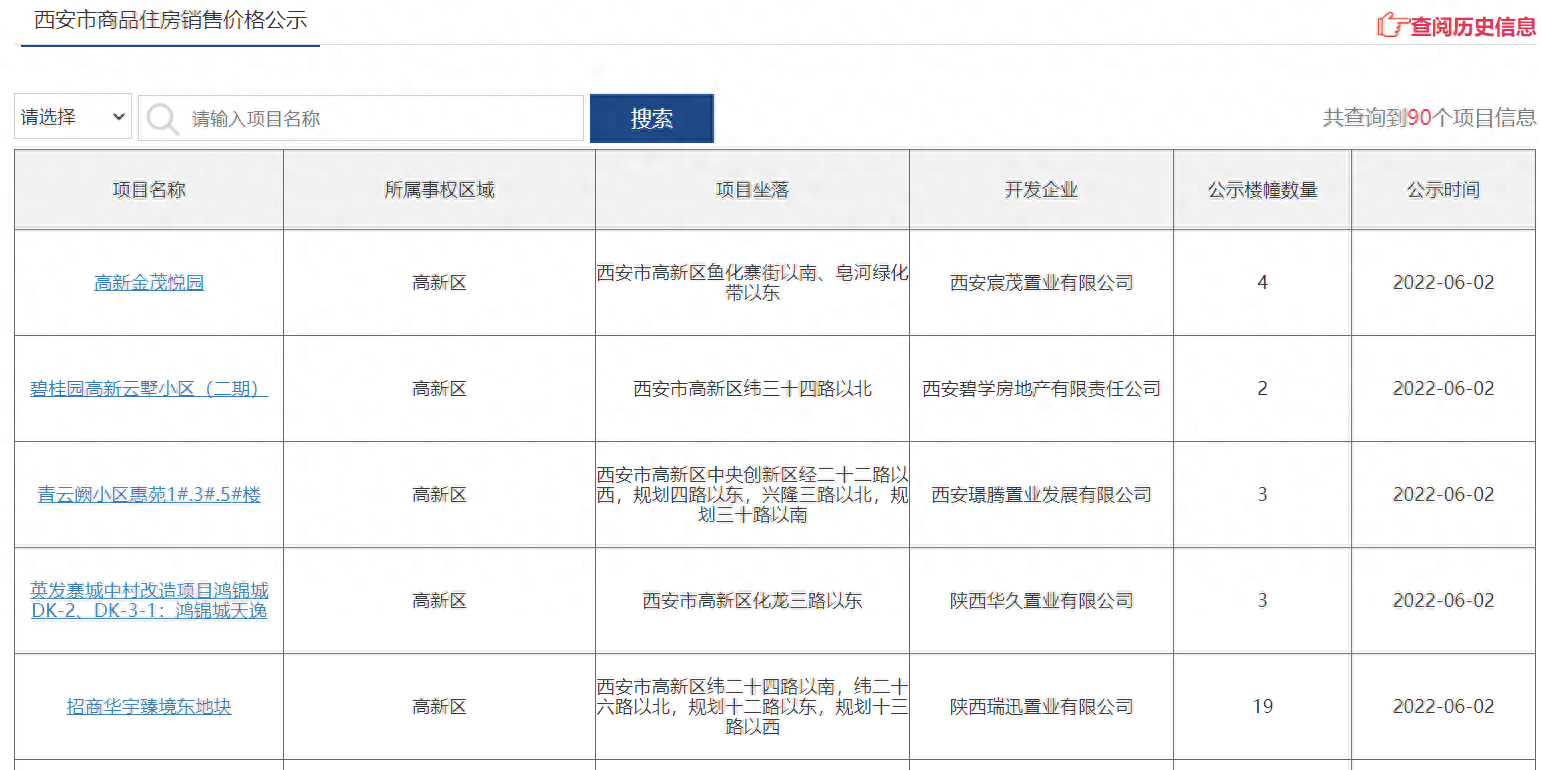
Task: Click address 西安市高新区纬三十四路以北
Action: [752, 389]
